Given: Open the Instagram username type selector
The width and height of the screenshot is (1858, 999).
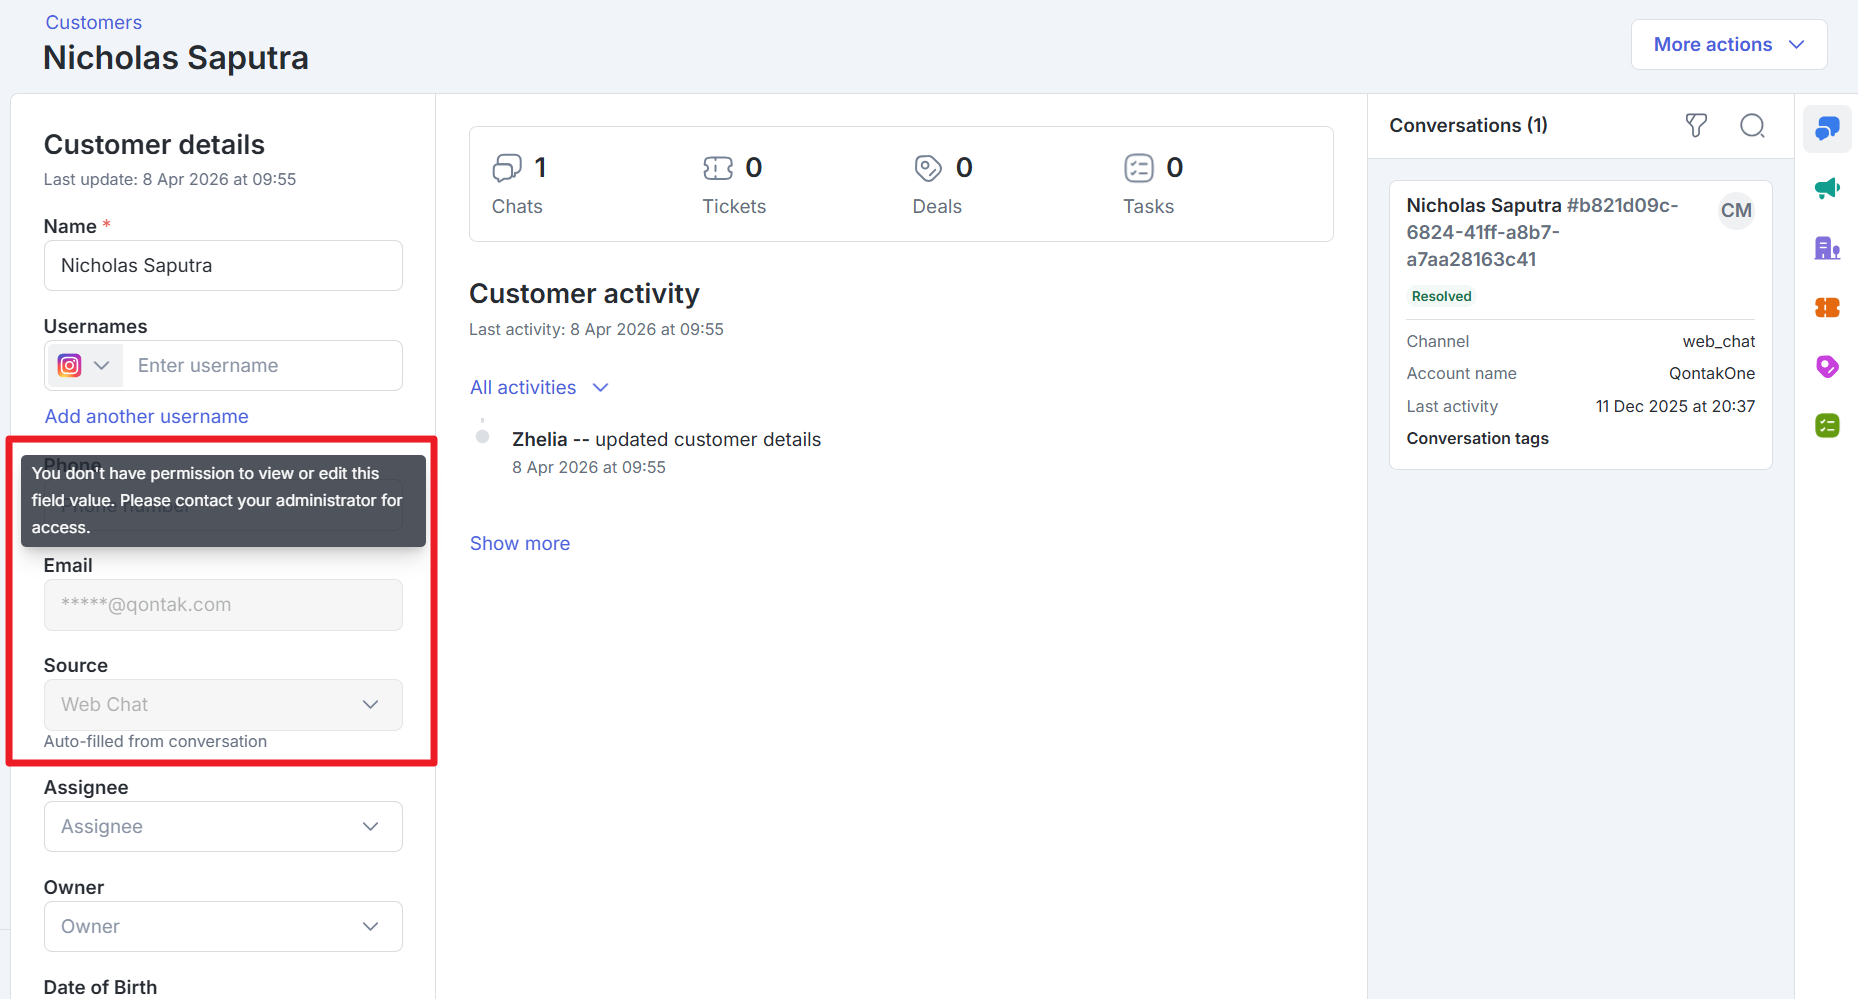Looking at the screenshot, I should coord(84,366).
